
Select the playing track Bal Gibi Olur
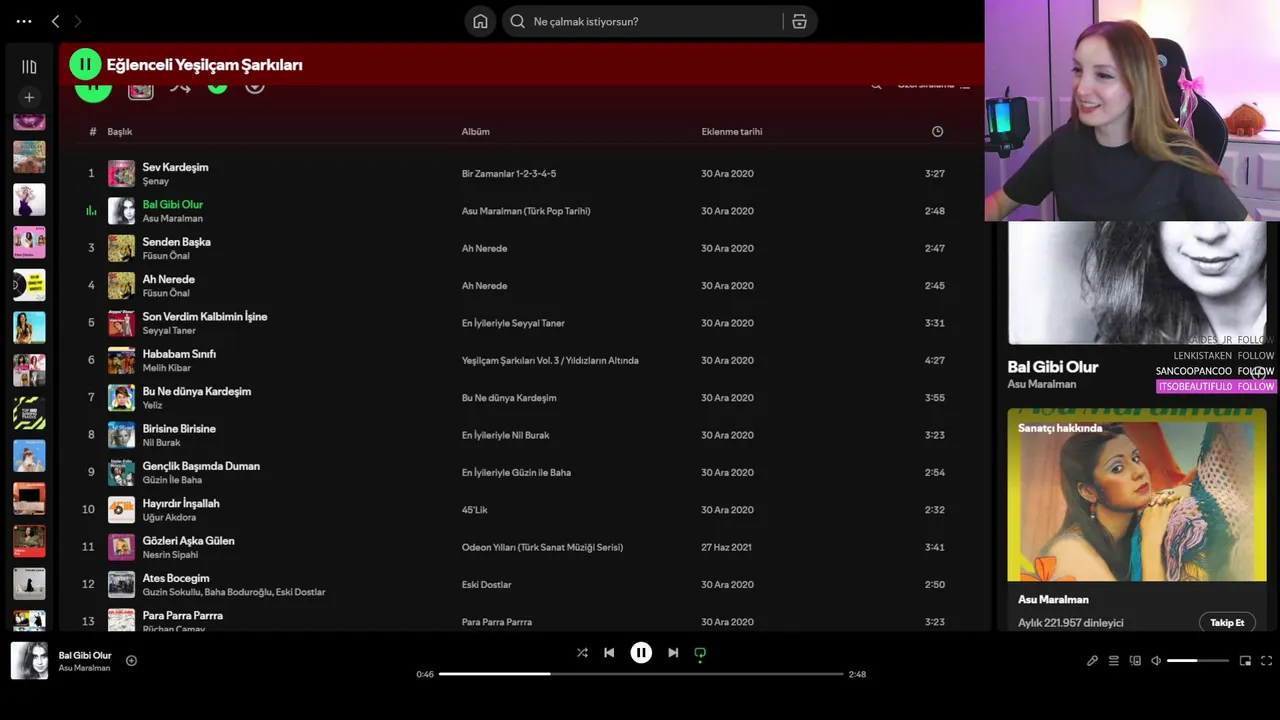pos(172,204)
